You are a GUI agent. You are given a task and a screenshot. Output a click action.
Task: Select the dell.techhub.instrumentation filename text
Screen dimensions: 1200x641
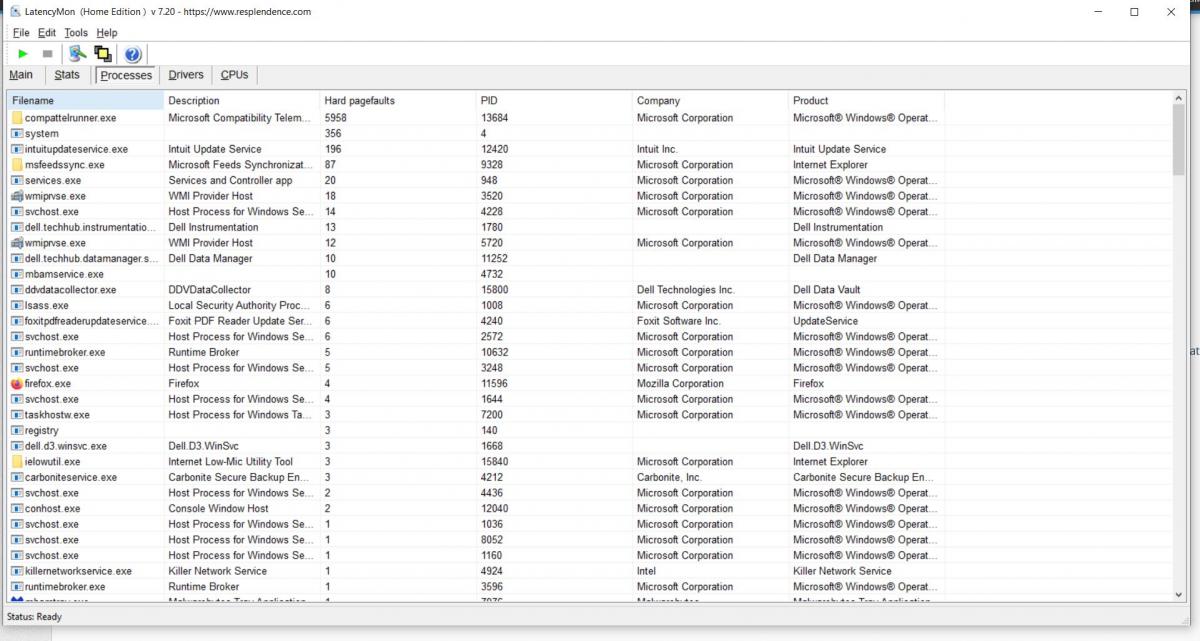pyautogui.click(x=91, y=227)
